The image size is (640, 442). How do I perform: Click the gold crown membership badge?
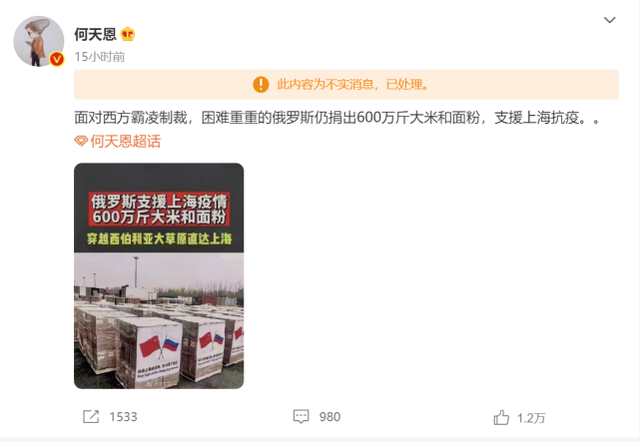[128, 34]
